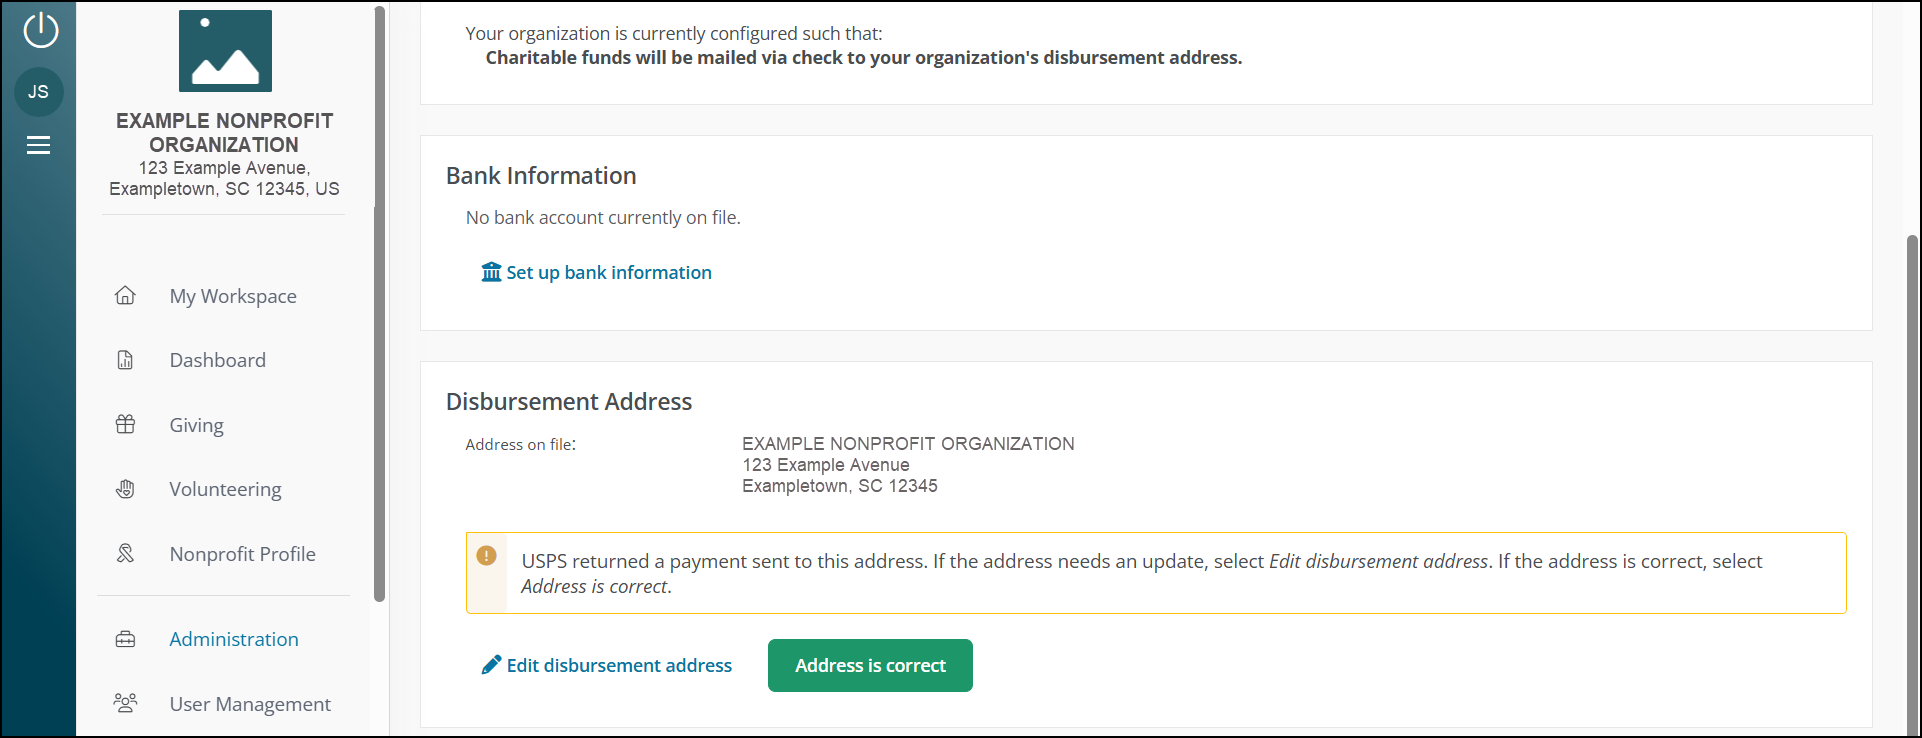Viewport: 1922px width, 738px height.
Task: Click the pencil edit icon
Action: click(491, 665)
